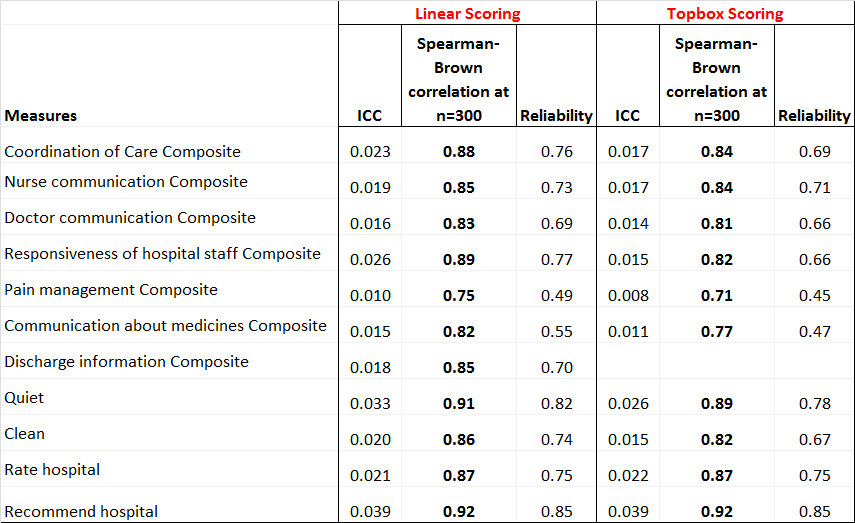Click the Quiet row label

25,398
